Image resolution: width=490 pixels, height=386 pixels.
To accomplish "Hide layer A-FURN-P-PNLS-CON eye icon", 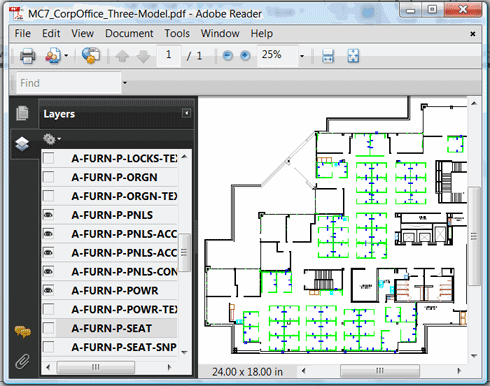I will click(49, 271).
